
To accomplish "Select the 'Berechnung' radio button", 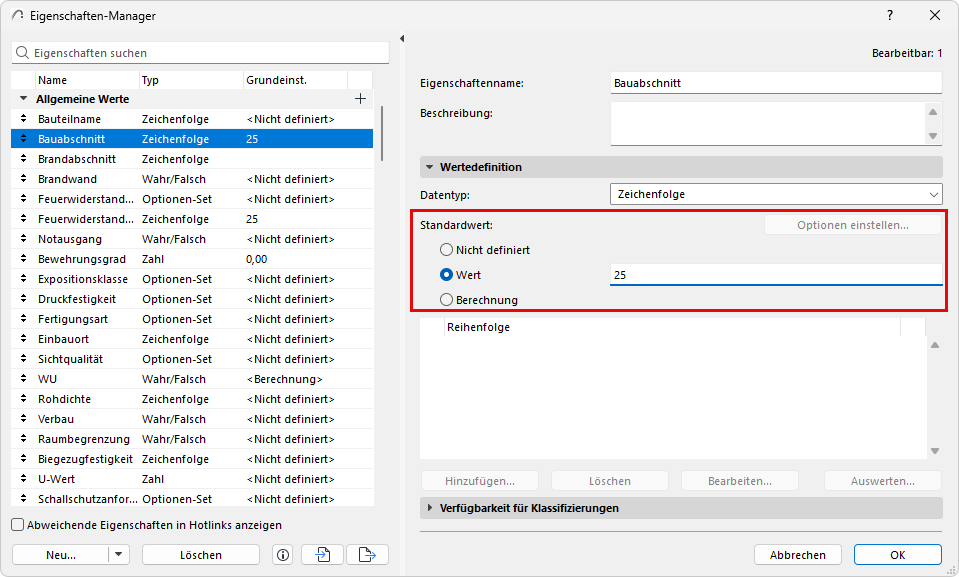I will [447, 300].
